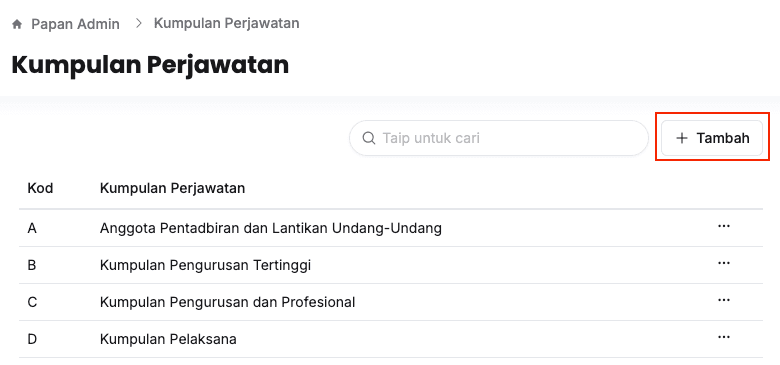
Task: Focus the "Taip untuk cari" search field
Action: click(499, 138)
